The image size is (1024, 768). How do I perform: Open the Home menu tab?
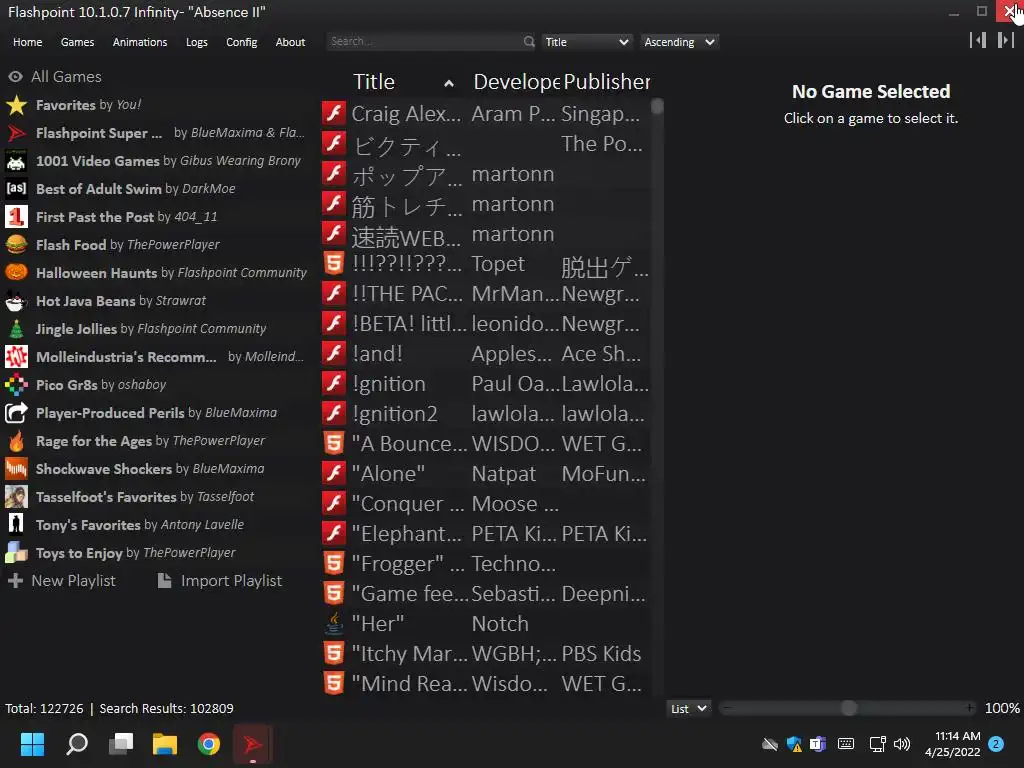(x=27, y=42)
